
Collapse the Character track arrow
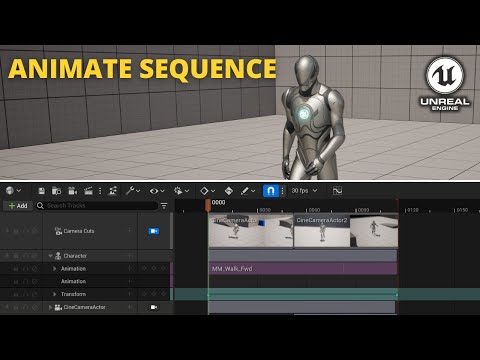point(50,256)
